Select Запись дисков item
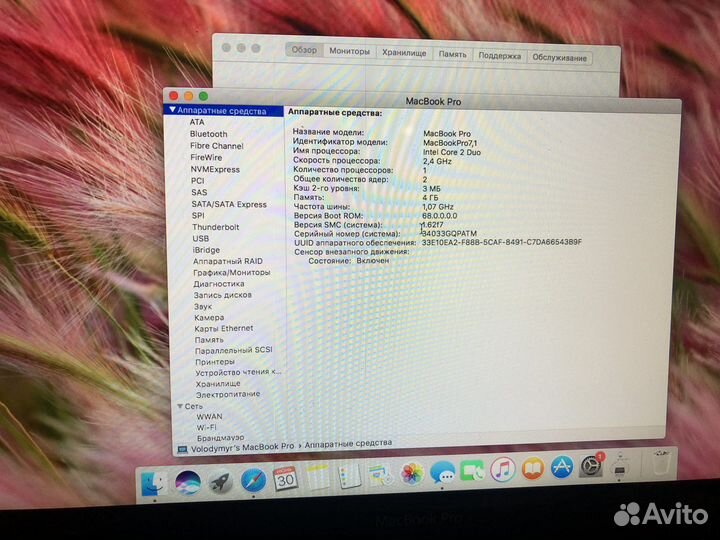The height and width of the screenshot is (540, 720). 222,295
